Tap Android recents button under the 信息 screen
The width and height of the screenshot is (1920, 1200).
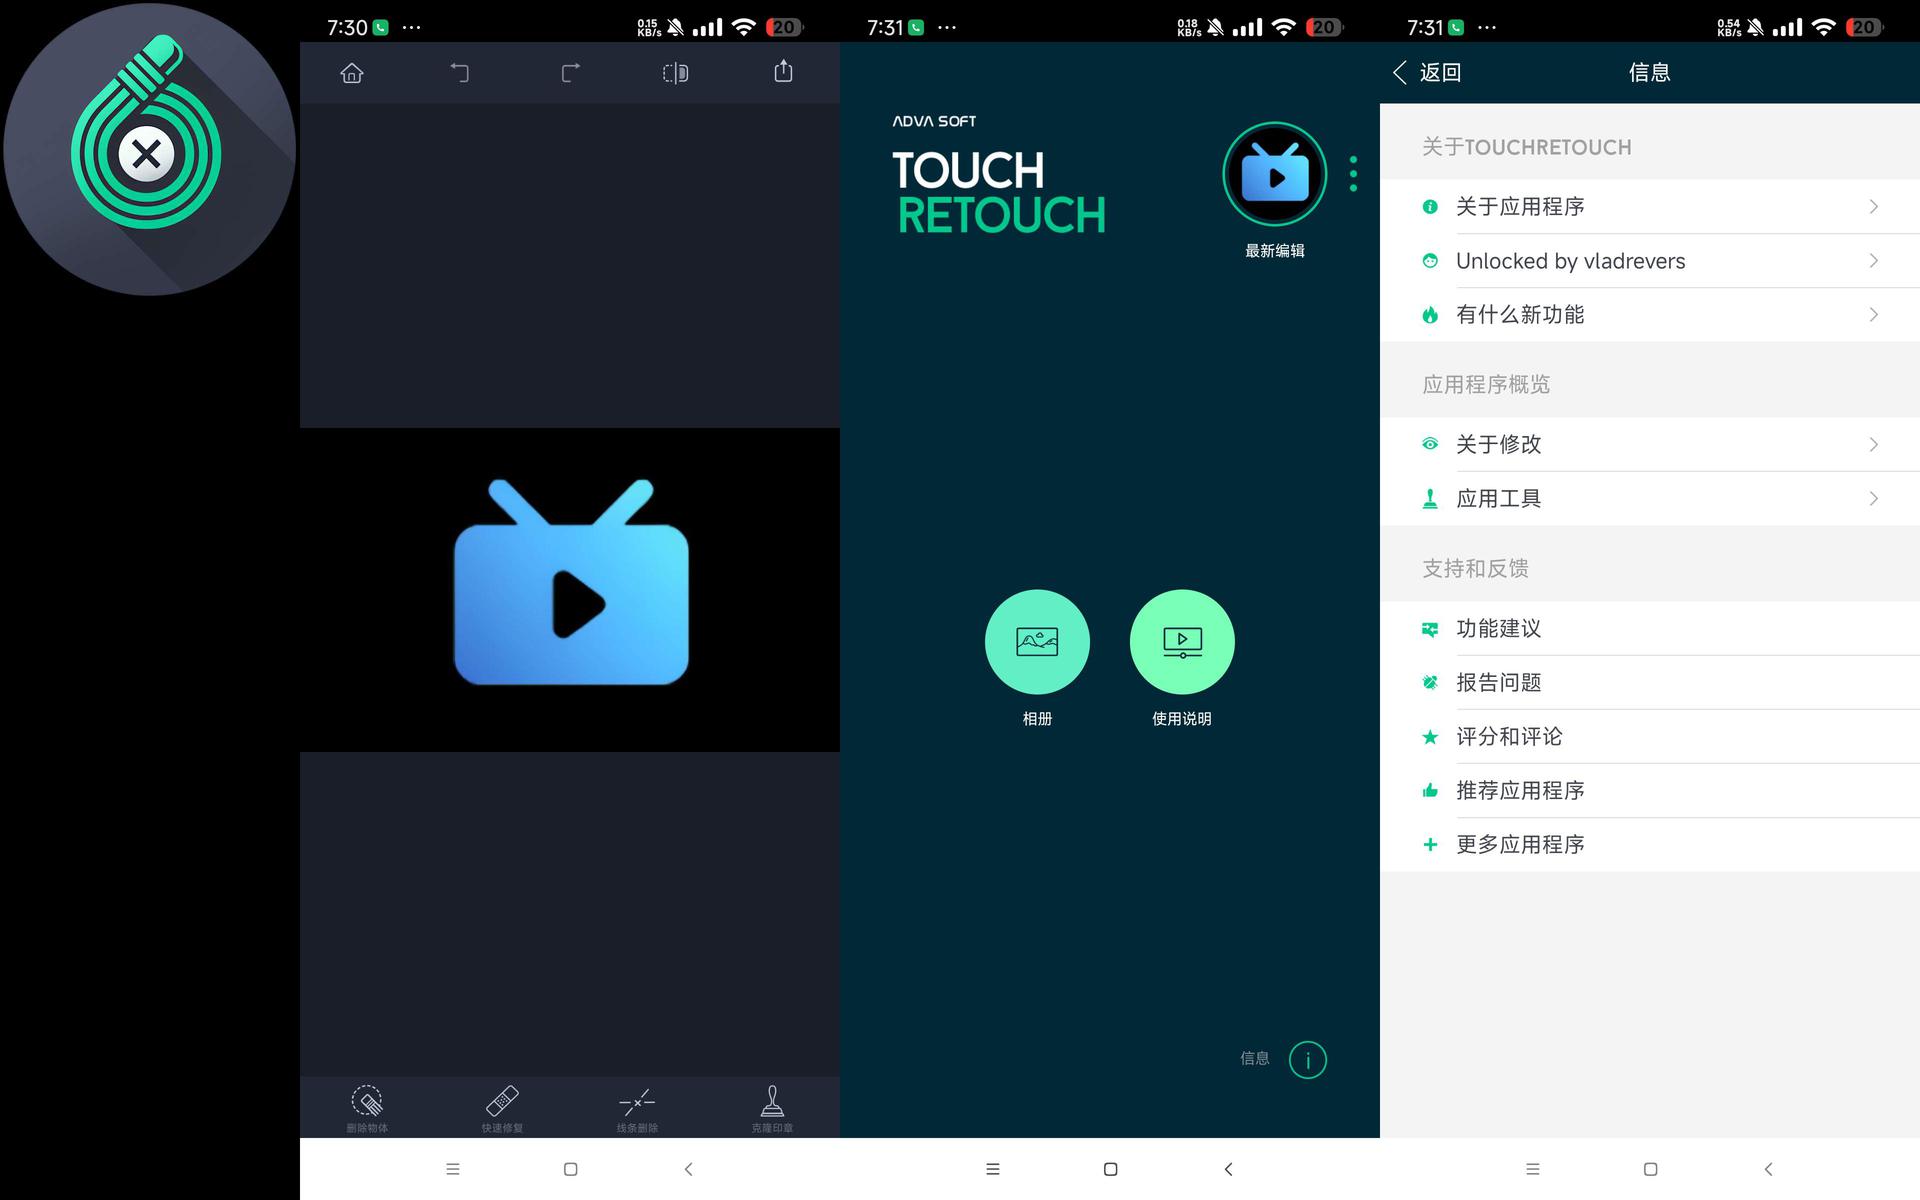tap(1533, 1169)
